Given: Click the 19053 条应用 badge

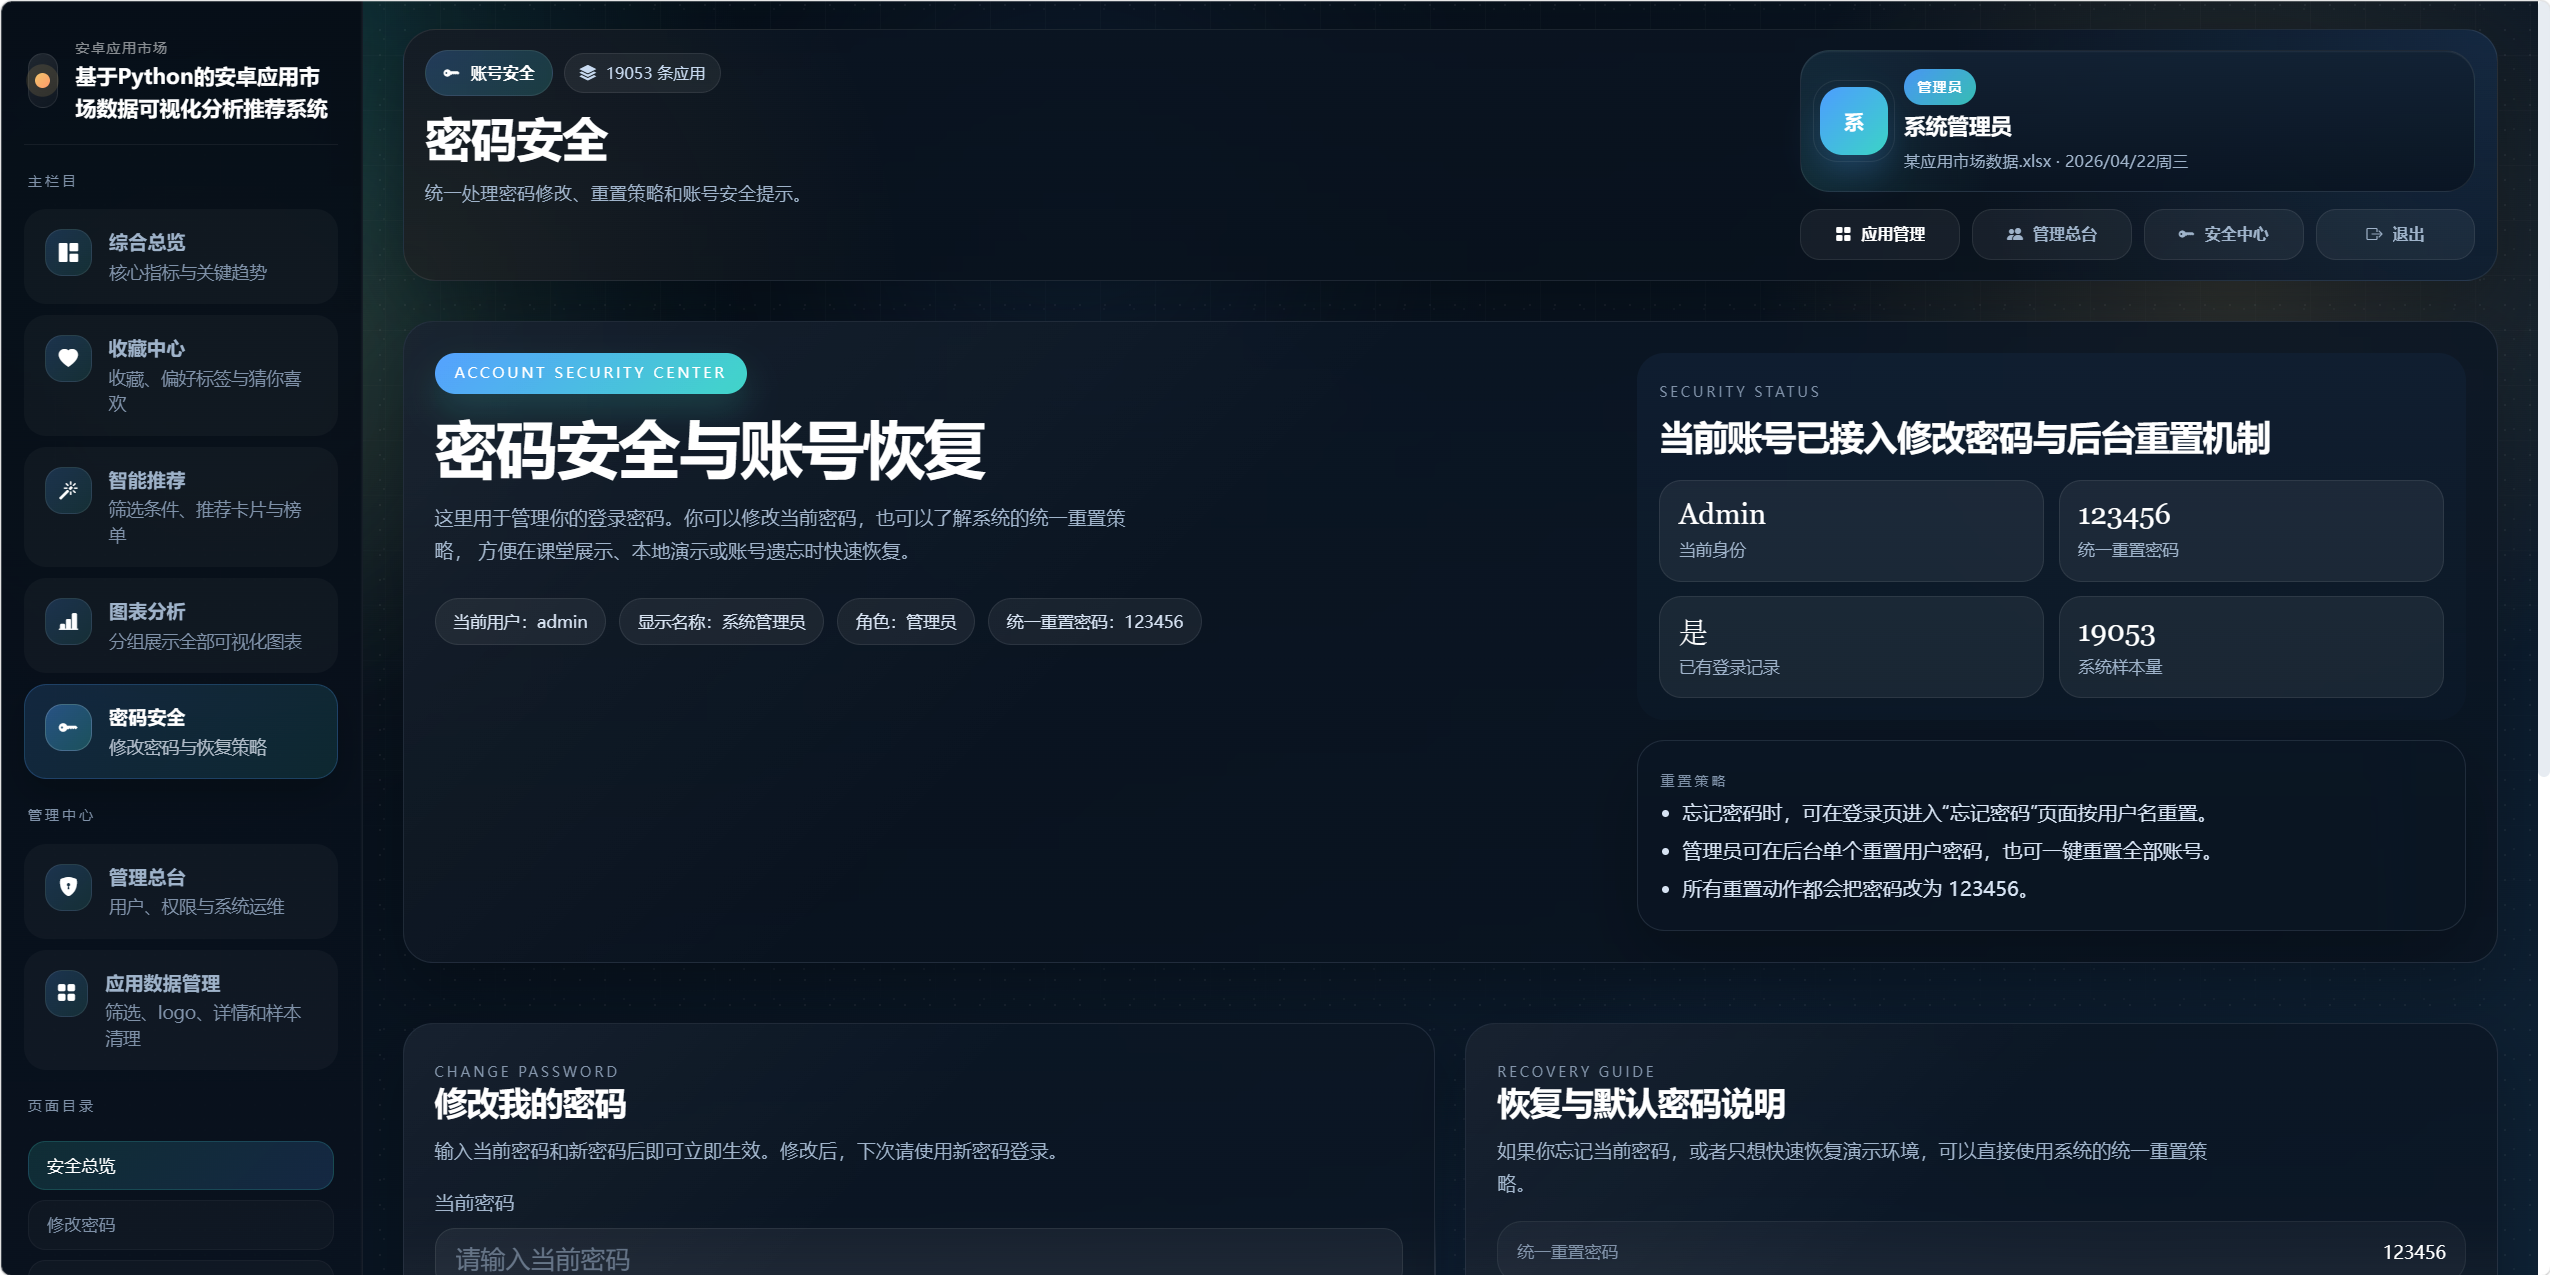Looking at the screenshot, I should tap(642, 73).
